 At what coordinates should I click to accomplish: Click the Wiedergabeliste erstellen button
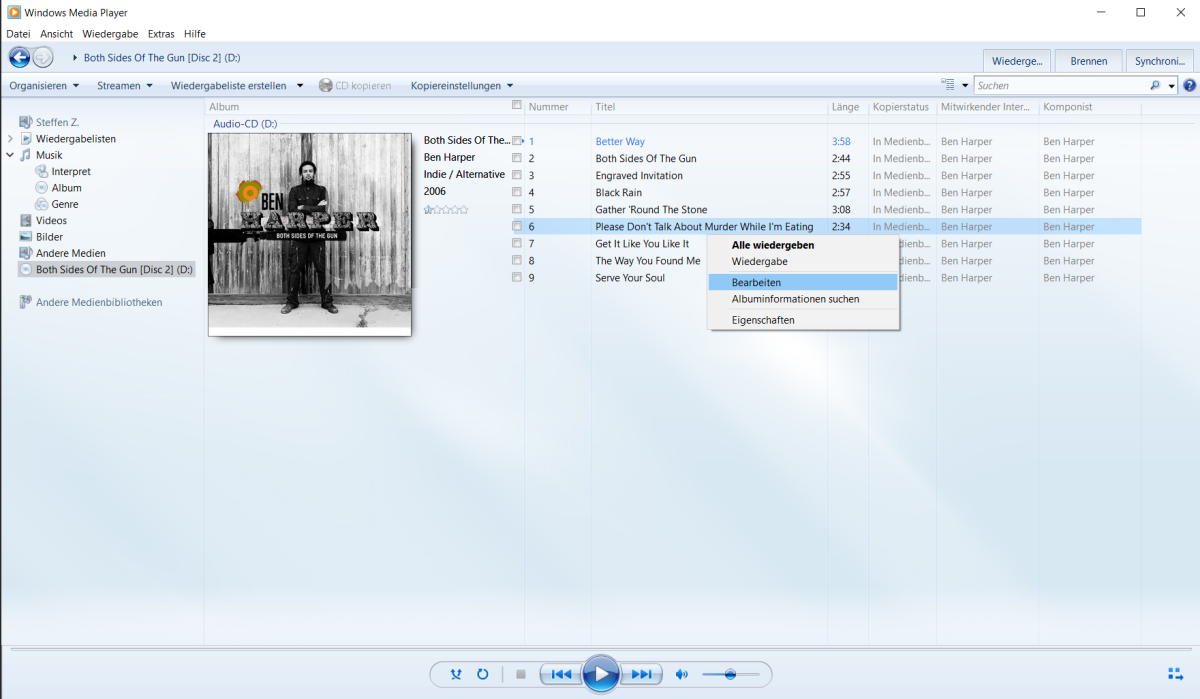click(229, 86)
